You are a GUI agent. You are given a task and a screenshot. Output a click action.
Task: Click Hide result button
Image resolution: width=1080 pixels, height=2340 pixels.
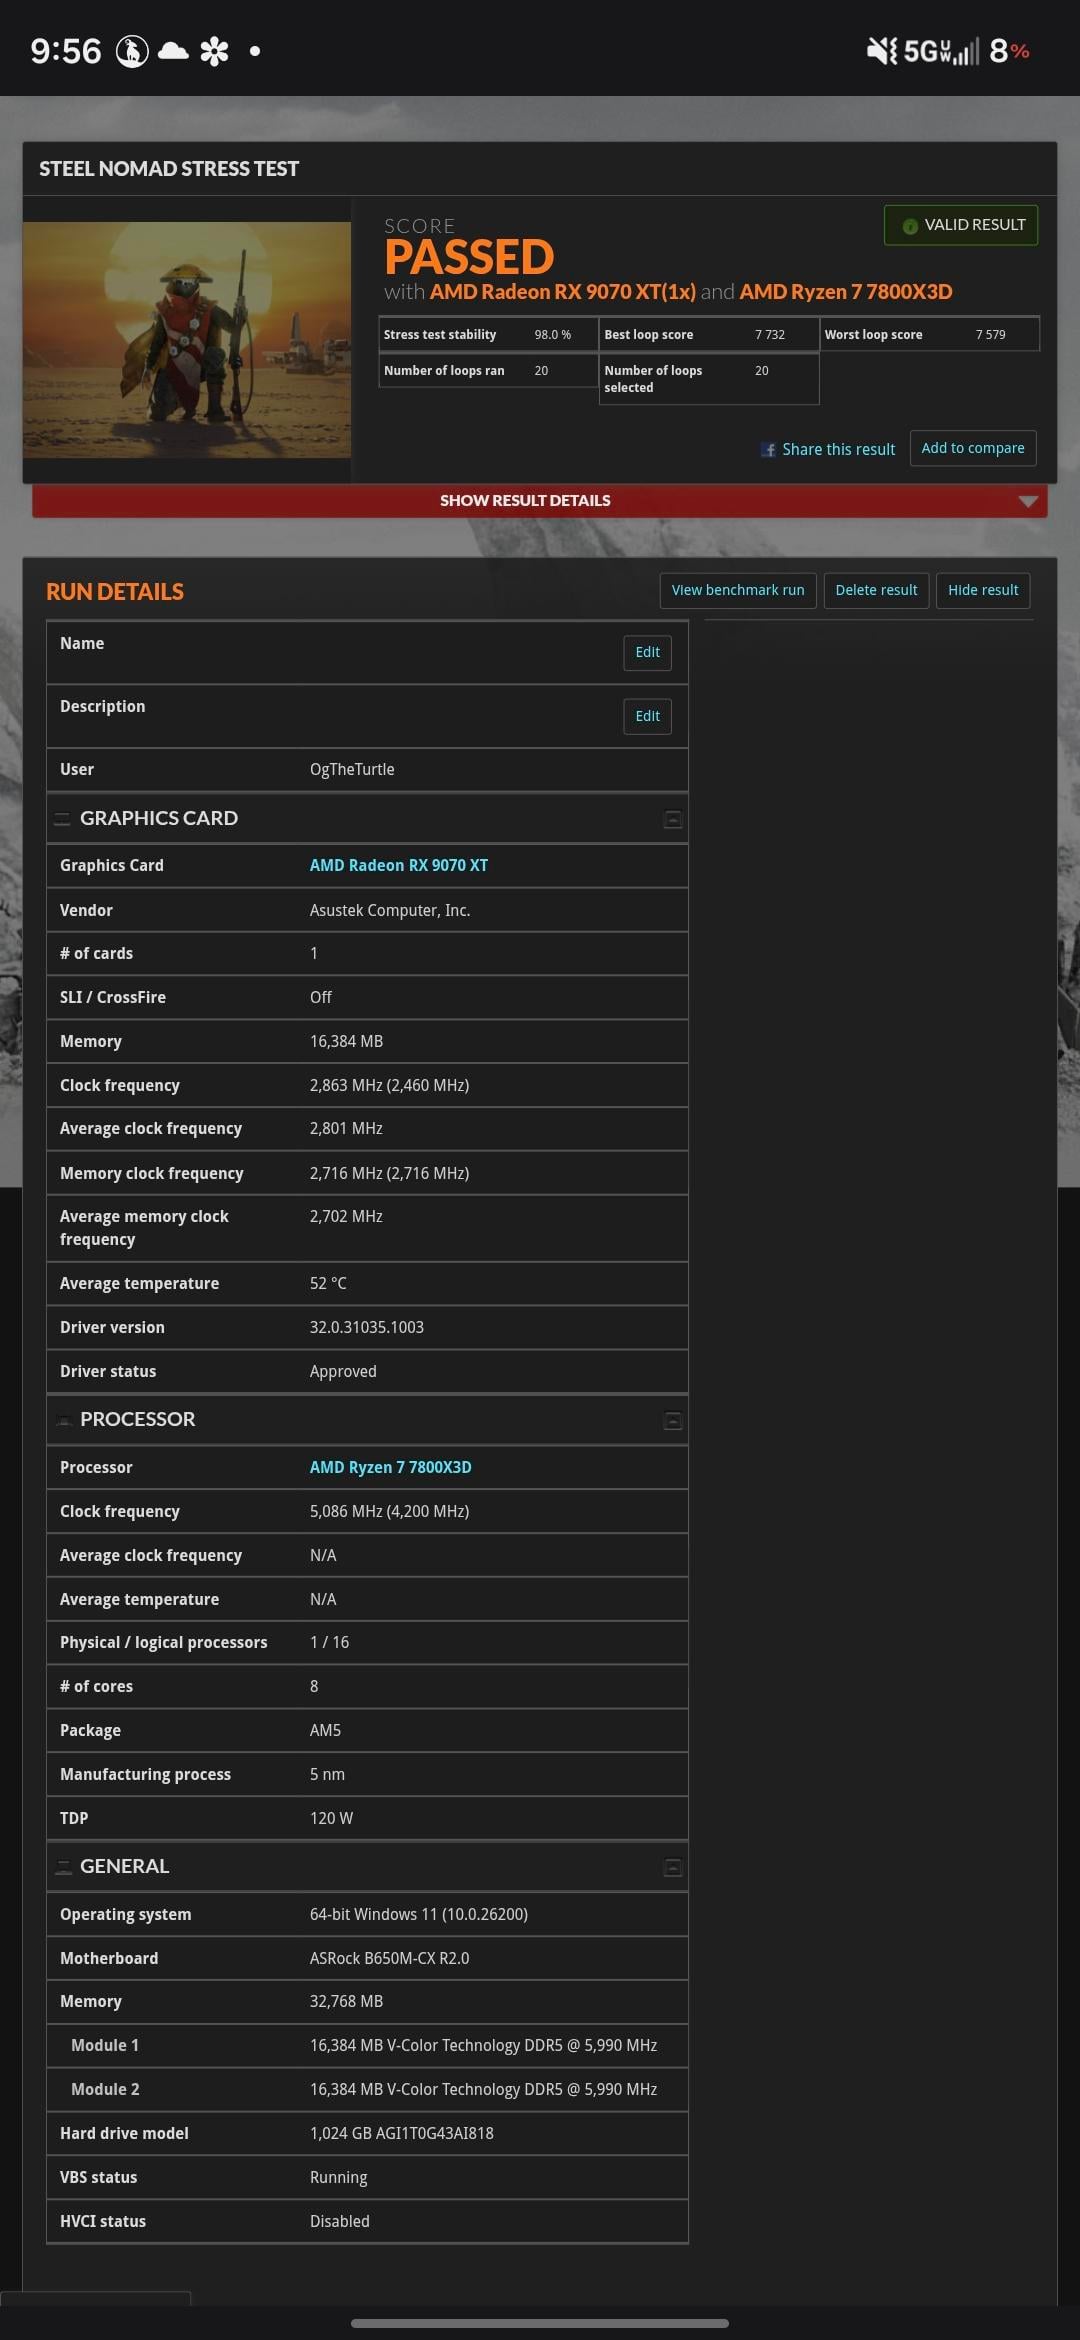(983, 590)
